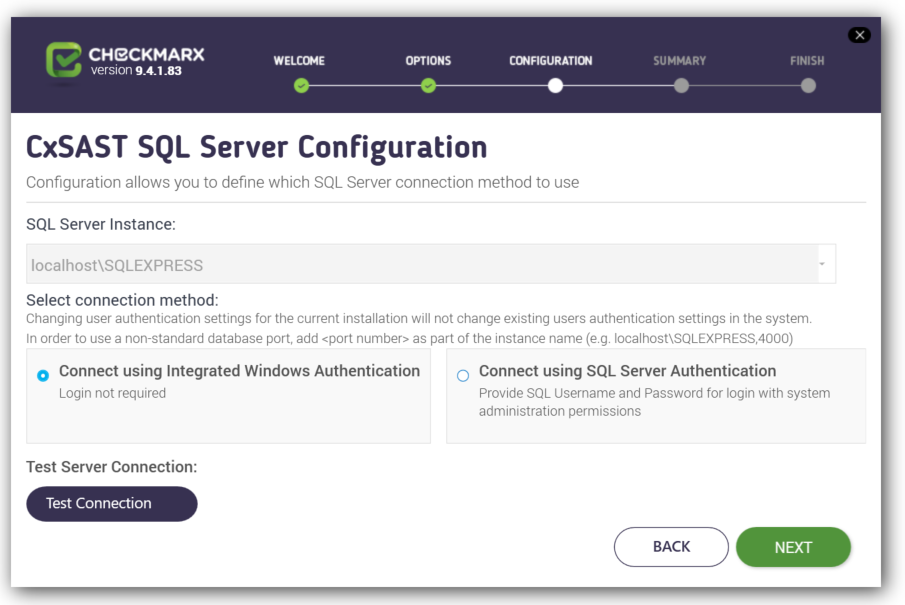Screen dimensions: 905x605
Task: Select Integrated Windows Authentication radio button
Action: coord(43,376)
